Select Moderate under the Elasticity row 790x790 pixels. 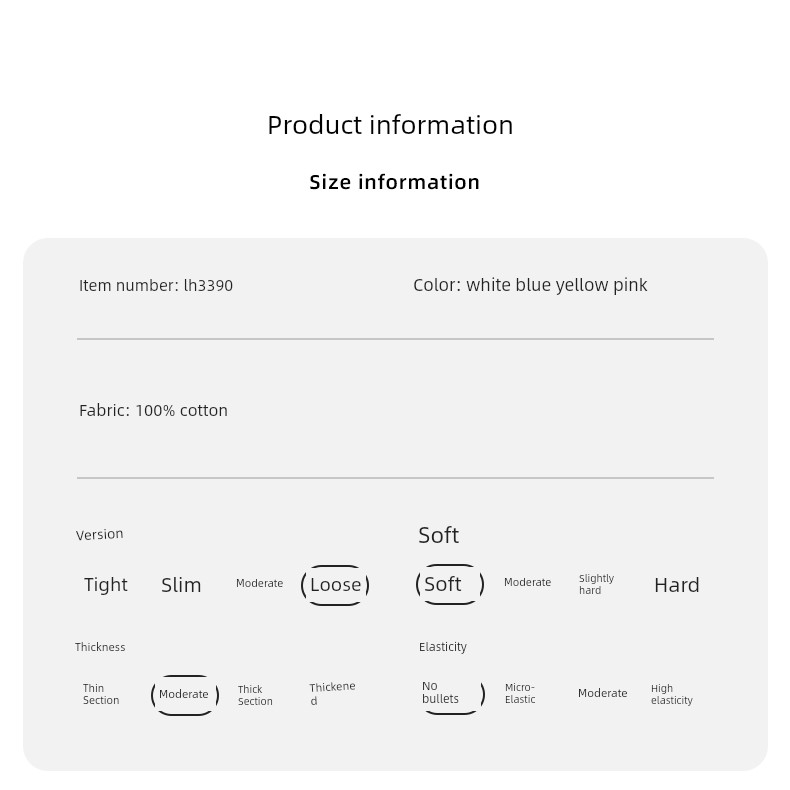tap(603, 693)
